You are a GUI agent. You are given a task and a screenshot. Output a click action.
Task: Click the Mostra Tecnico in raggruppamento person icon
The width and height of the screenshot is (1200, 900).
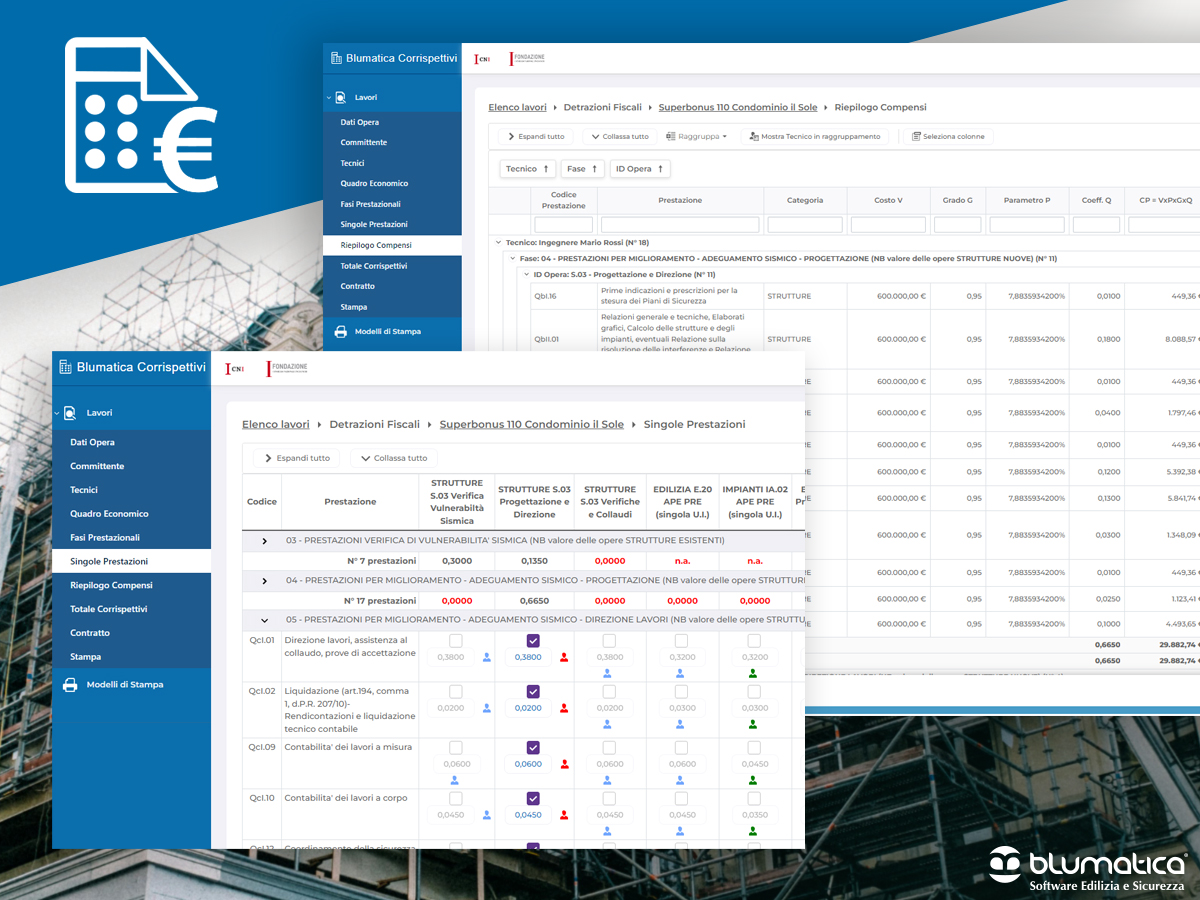753,136
